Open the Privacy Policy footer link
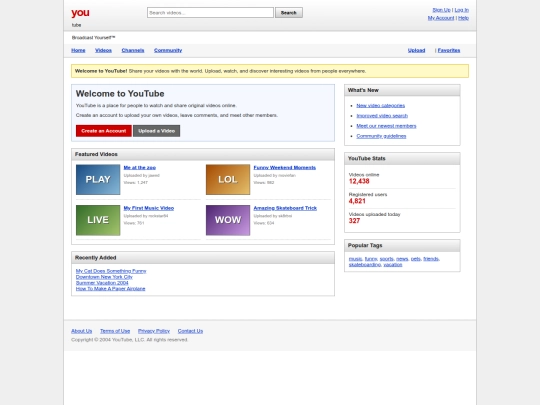 [x=154, y=331]
